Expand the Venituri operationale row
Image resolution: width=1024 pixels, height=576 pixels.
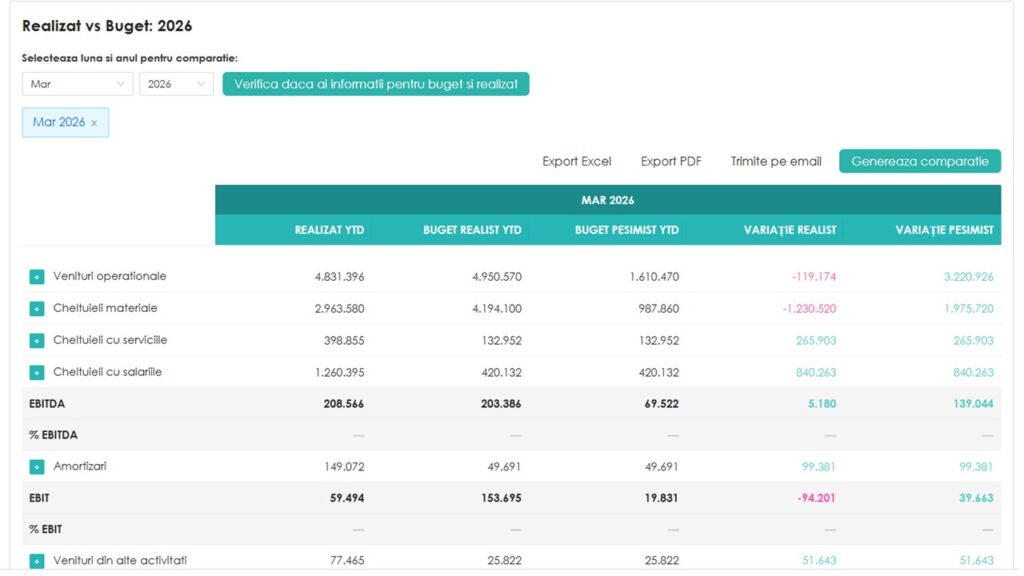click(x=37, y=277)
